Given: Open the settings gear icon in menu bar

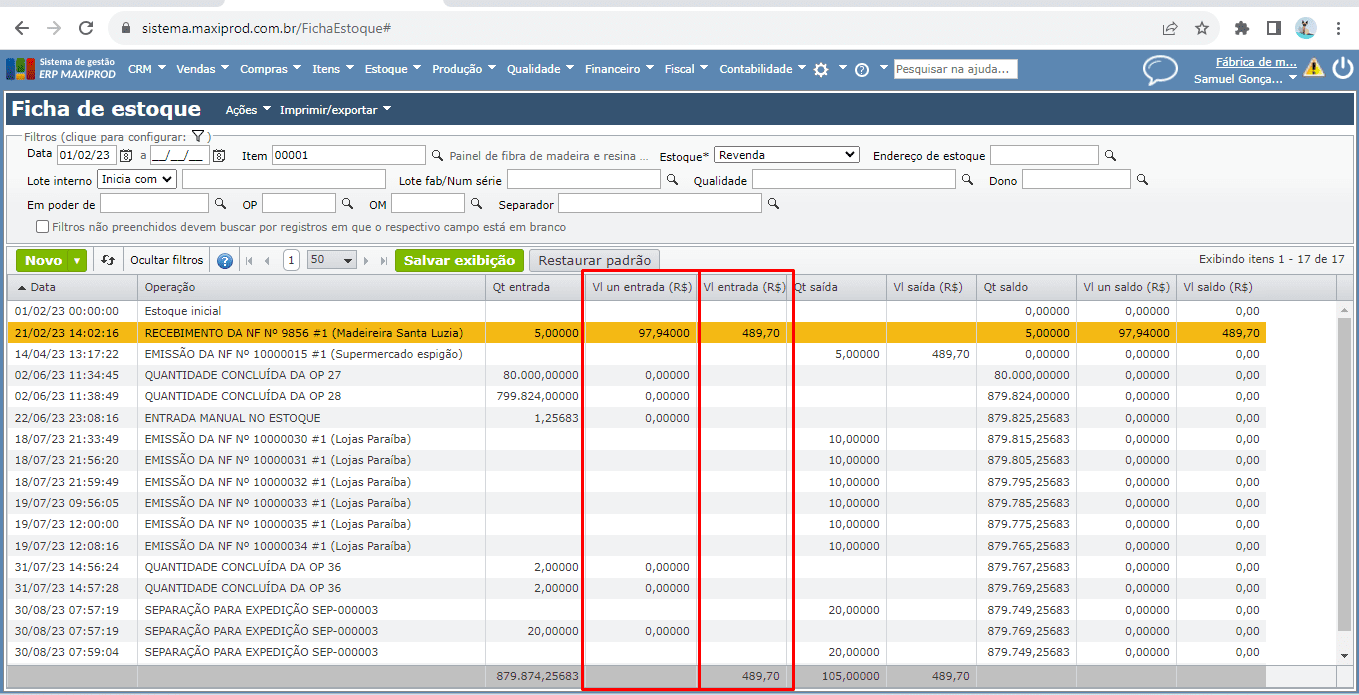Looking at the screenshot, I should pyautogui.click(x=821, y=70).
